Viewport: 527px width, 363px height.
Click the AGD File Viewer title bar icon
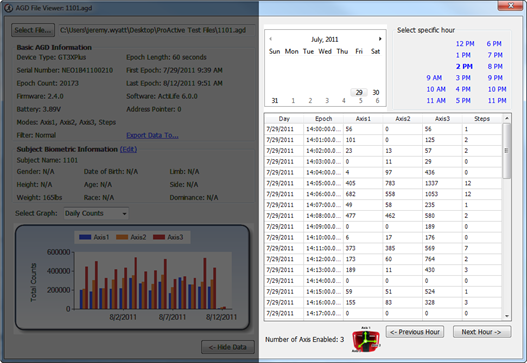pos(8,8)
